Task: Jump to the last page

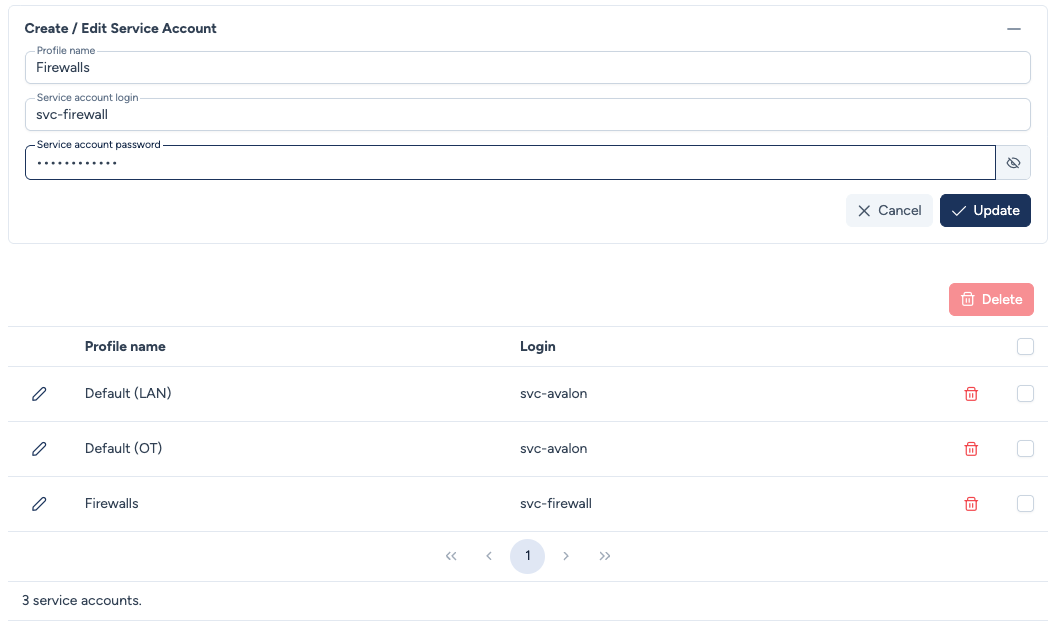Action: (x=605, y=556)
